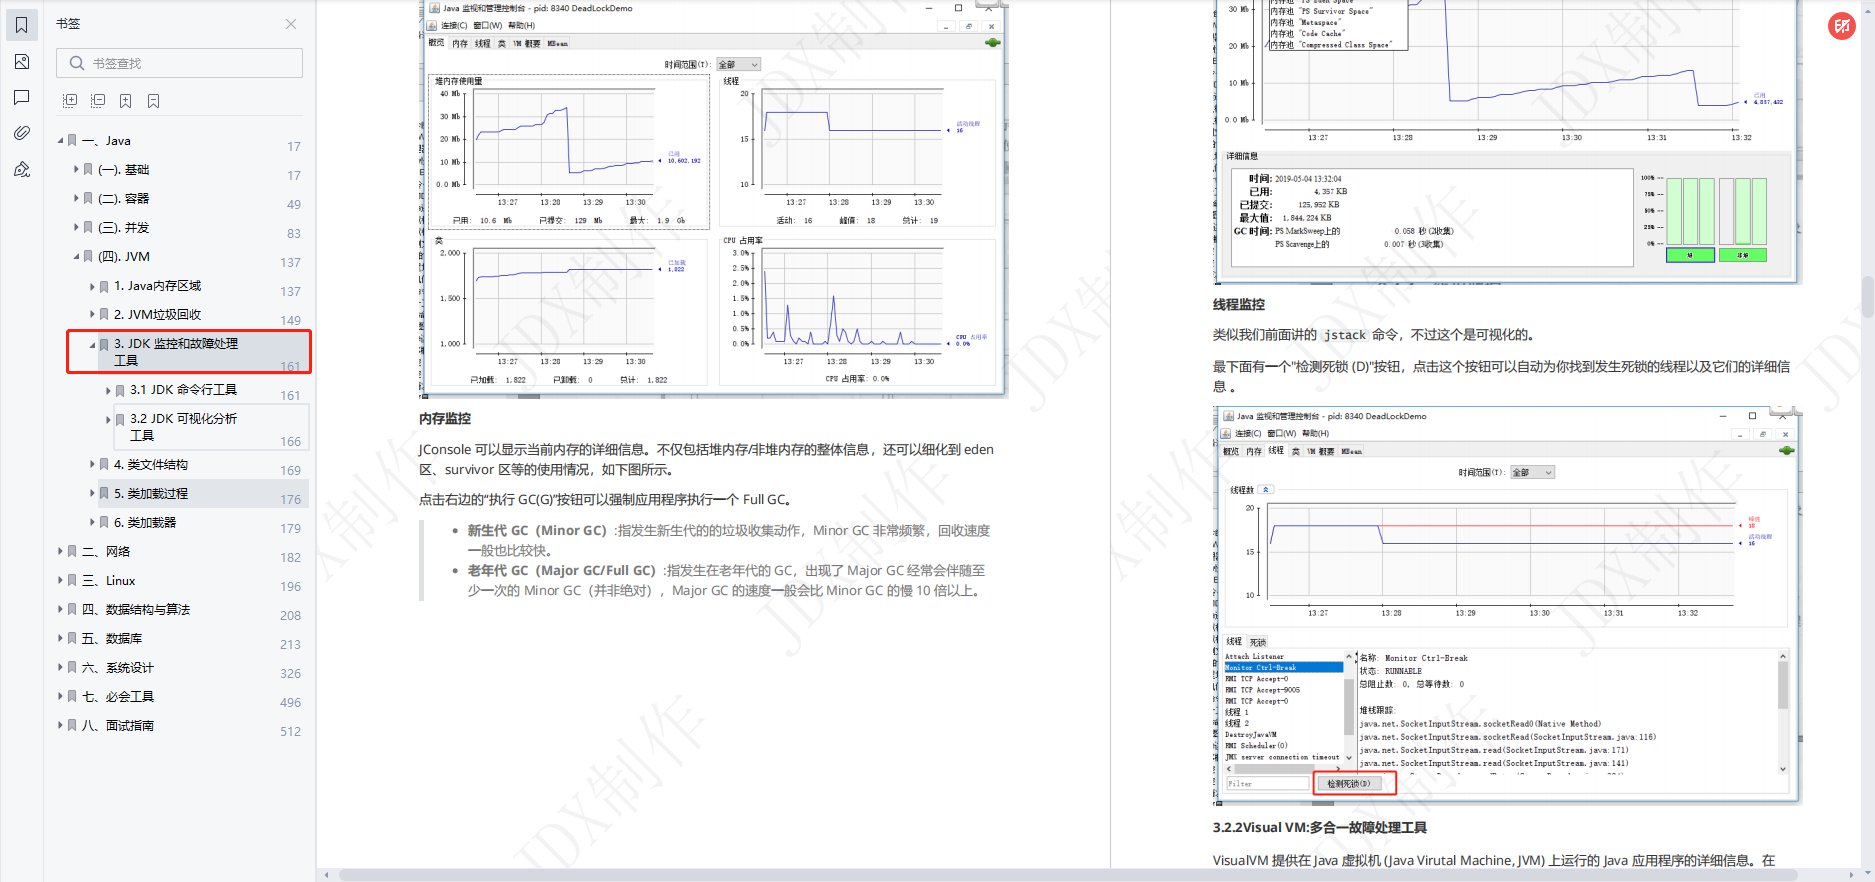Expand arrow beside 1. Java内存区域

tap(92, 286)
